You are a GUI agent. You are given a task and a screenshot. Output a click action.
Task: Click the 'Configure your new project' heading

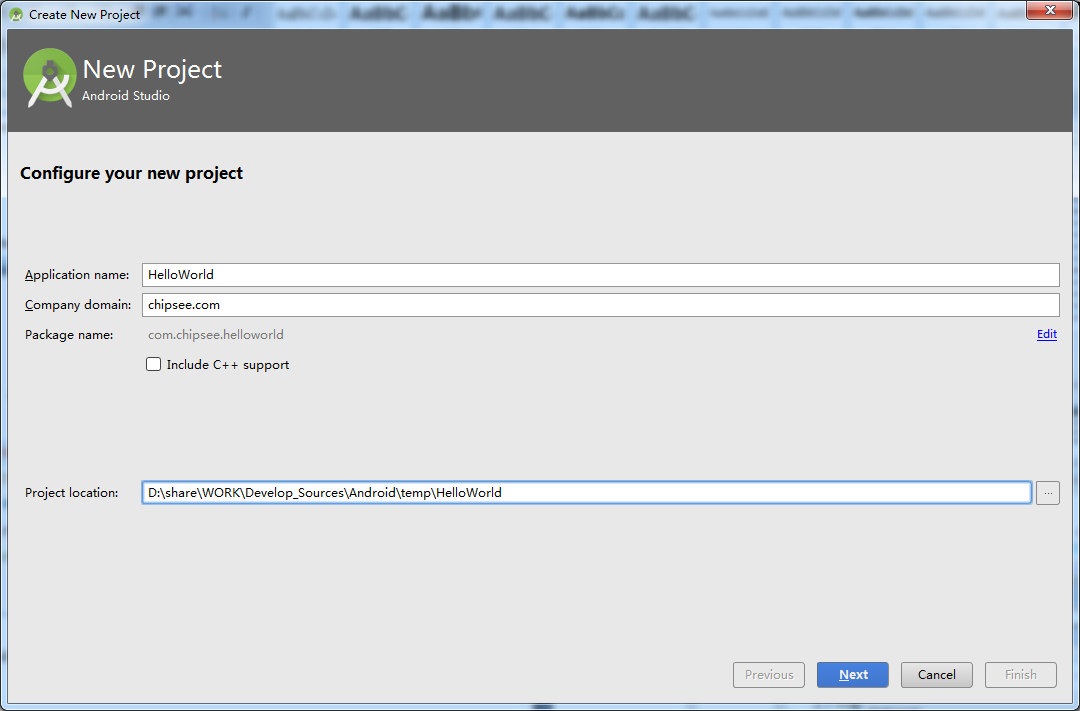[x=132, y=173]
